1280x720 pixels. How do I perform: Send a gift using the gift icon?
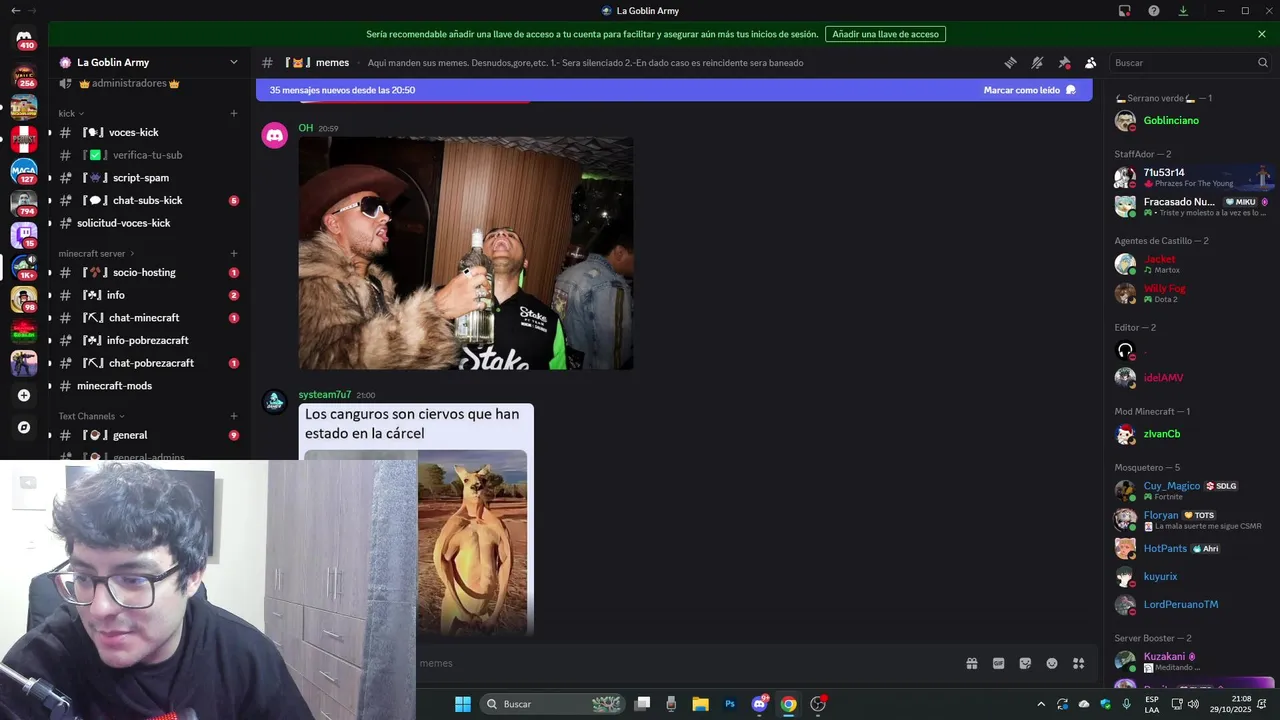click(x=971, y=663)
